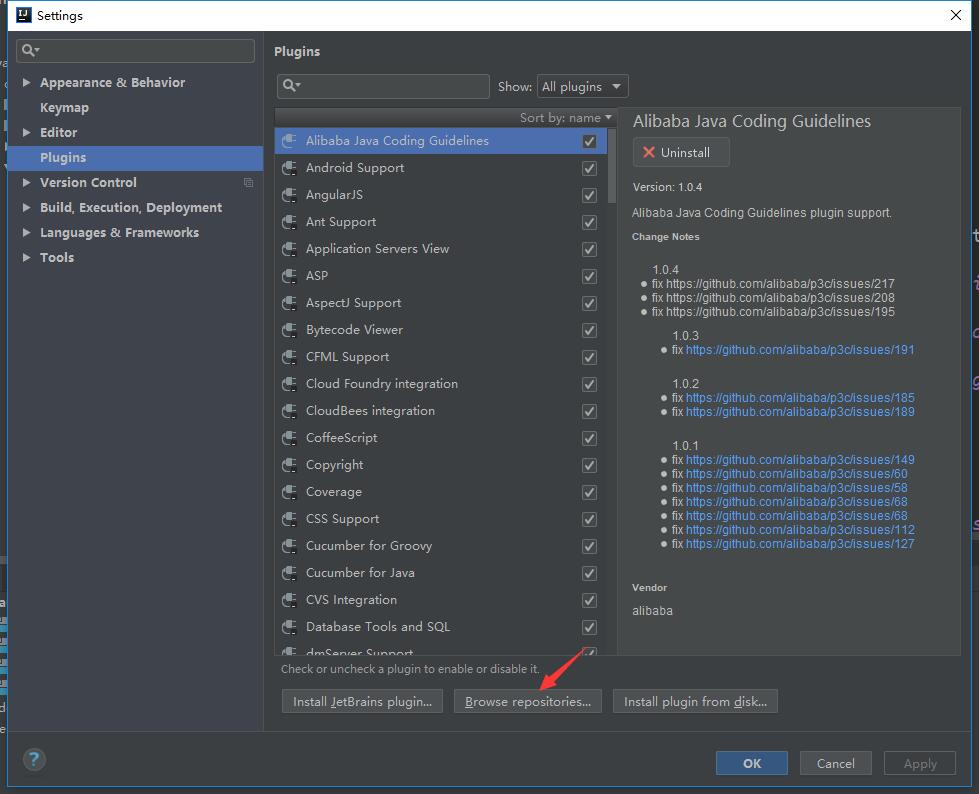
Task: Select Plugins in the settings tree
Action: [135, 157]
